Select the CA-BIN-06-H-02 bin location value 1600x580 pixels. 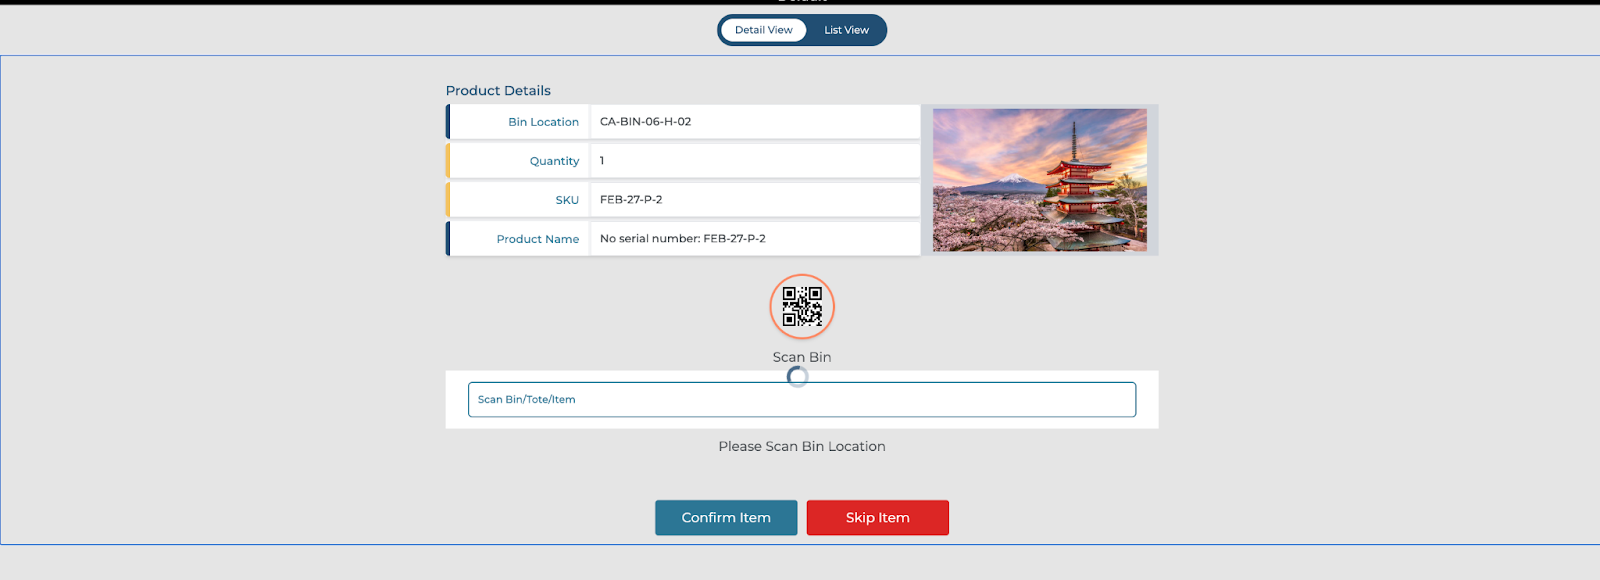click(x=645, y=122)
